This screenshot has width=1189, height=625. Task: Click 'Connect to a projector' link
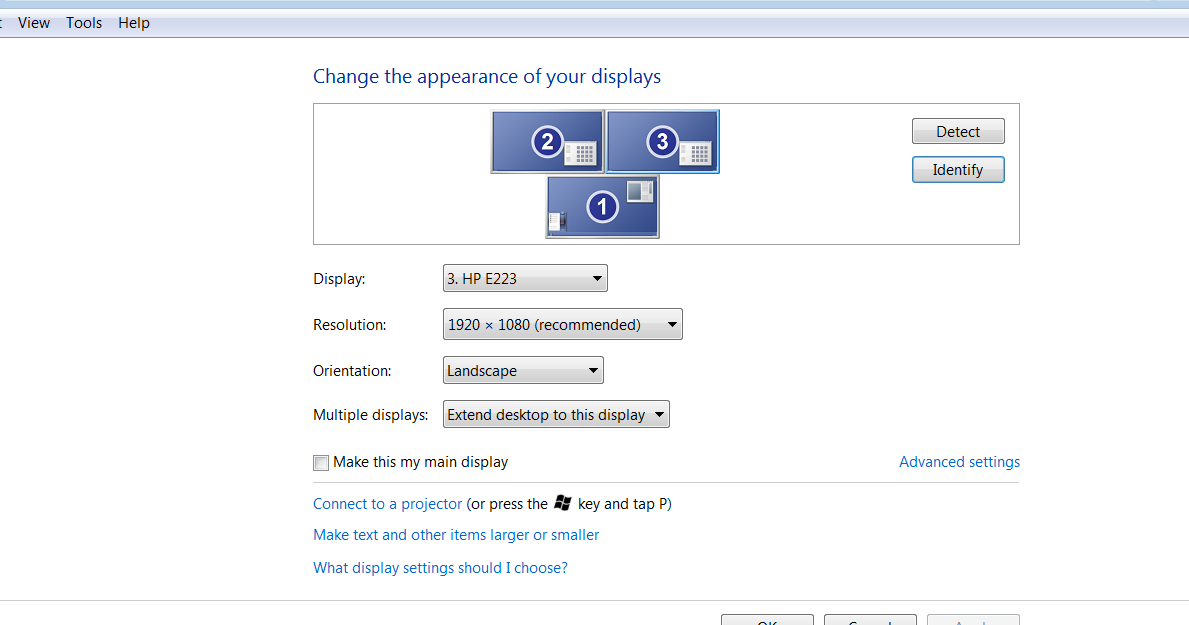coord(387,503)
